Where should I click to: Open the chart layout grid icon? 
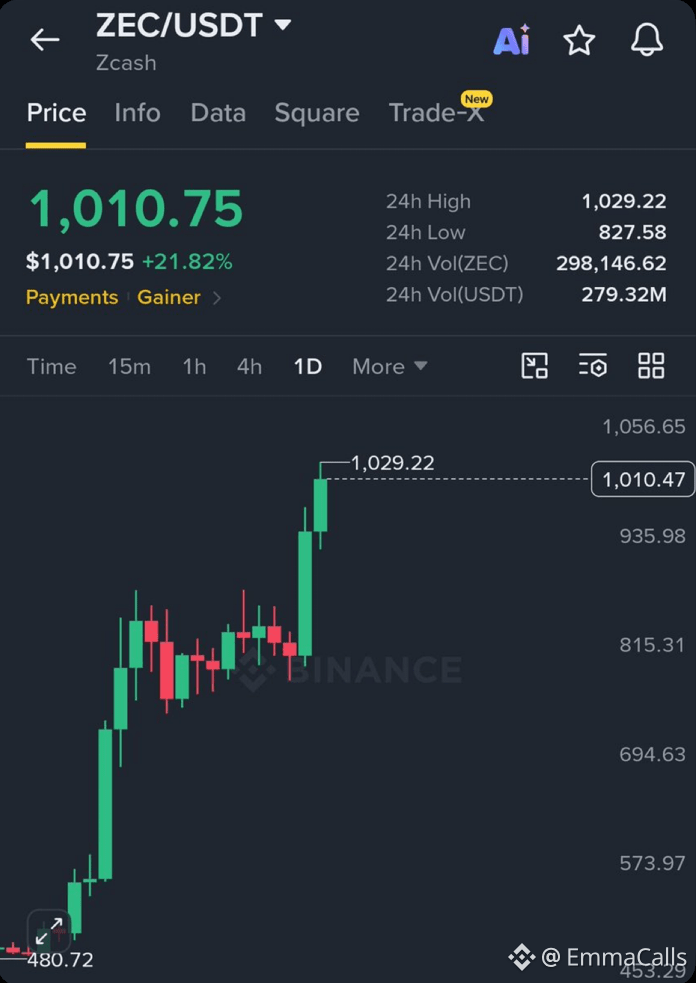[x=651, y=365]
